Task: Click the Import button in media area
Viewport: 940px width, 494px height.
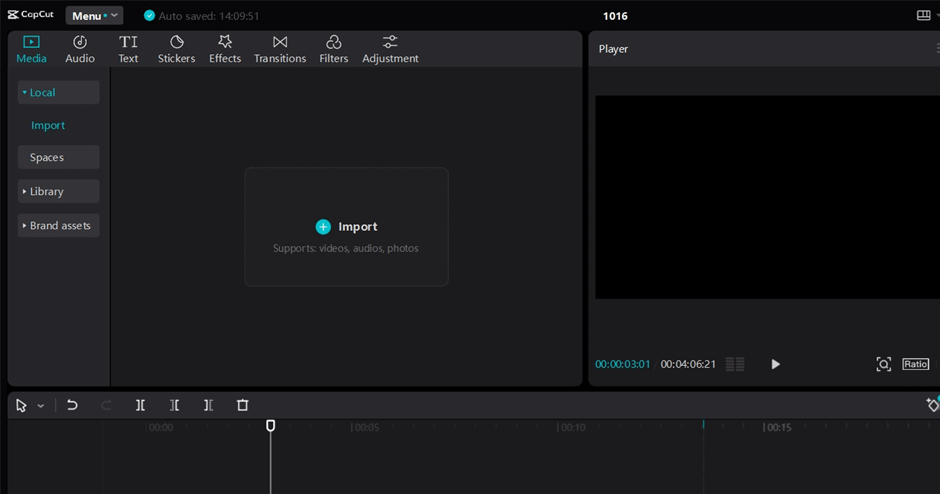Action: point(346,227)
